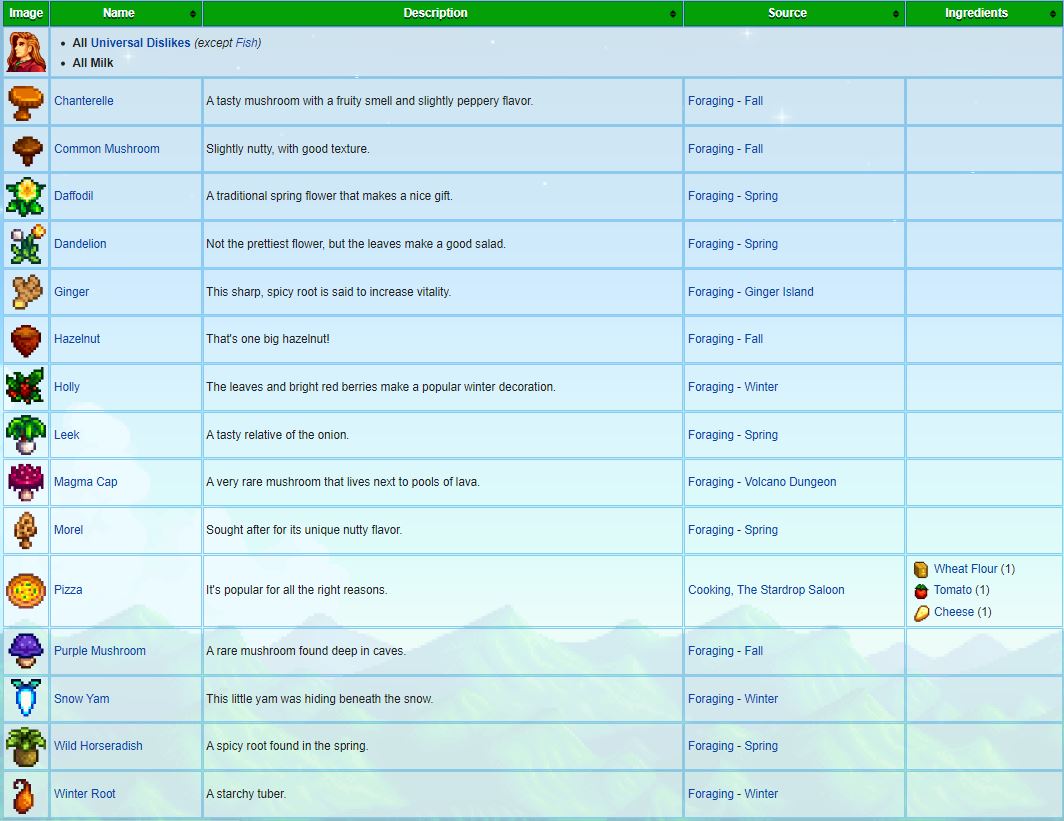The image size is (1064, 821).
Task: Follow the Foraging - Volcano Dungeon source link
Action: (761, 482)
